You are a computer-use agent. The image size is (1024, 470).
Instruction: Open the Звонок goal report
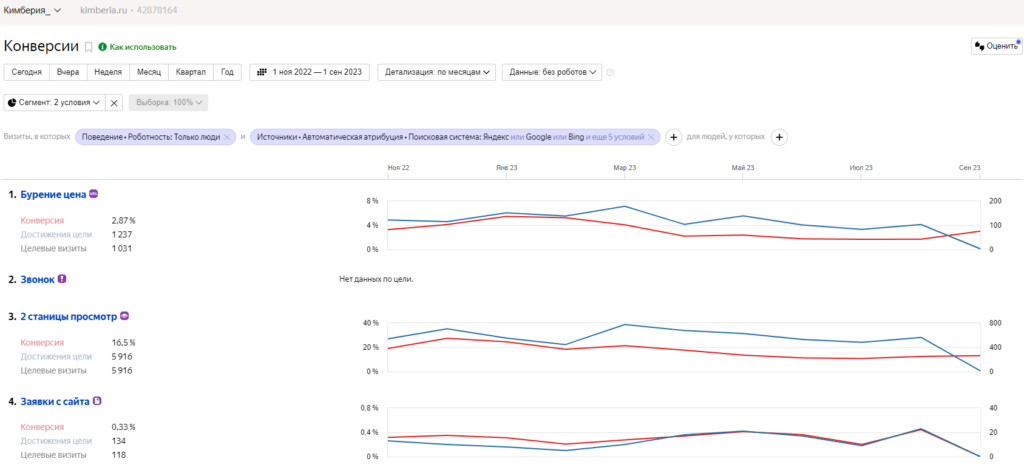[38, 279]
